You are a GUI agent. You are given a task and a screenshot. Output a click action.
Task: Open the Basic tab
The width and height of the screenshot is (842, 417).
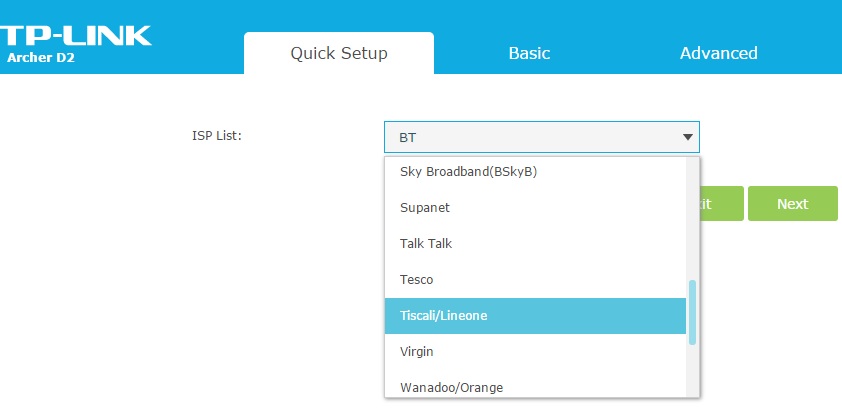[529, 53]
